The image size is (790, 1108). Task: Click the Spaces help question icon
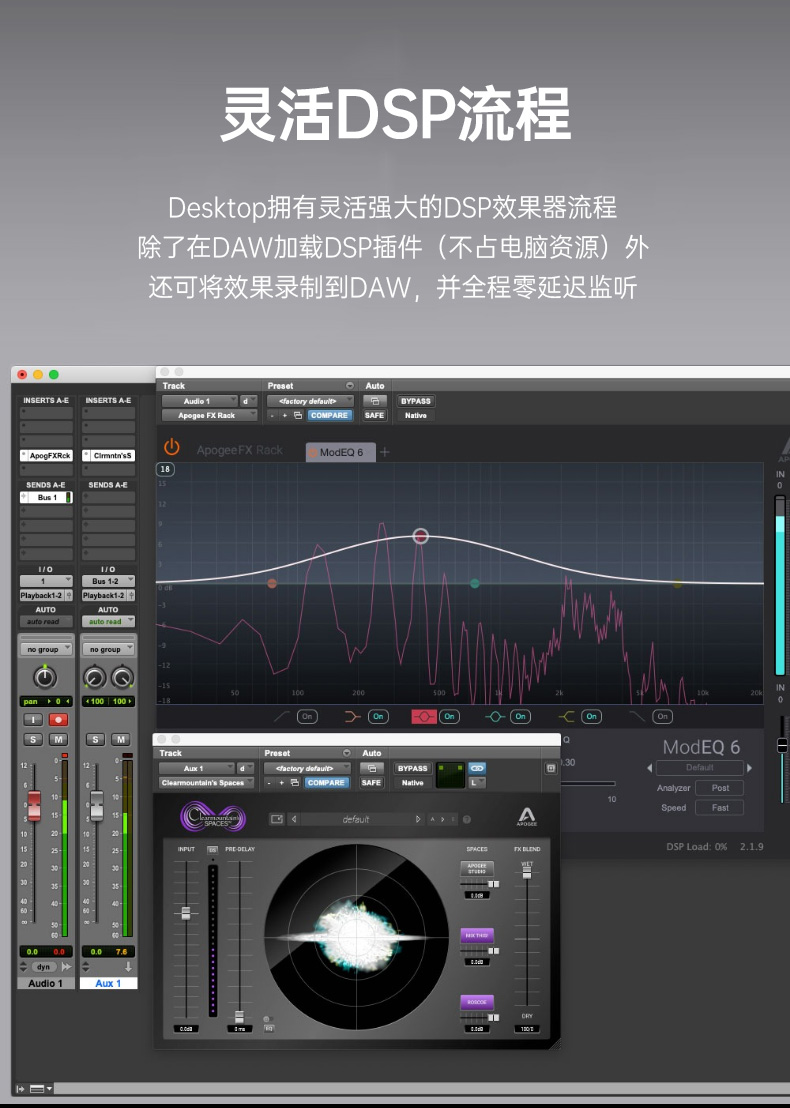coord(466,820)
